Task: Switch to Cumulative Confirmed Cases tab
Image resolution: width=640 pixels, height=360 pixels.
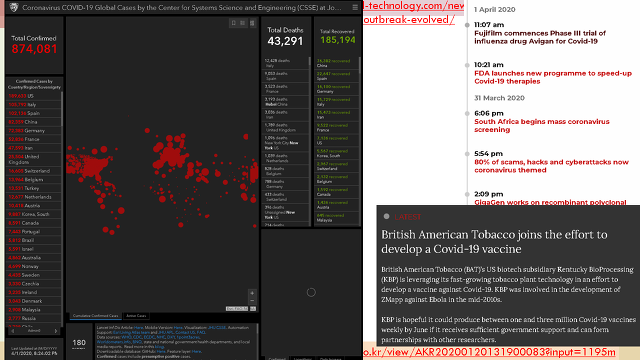Action: (x=96, y=316)
